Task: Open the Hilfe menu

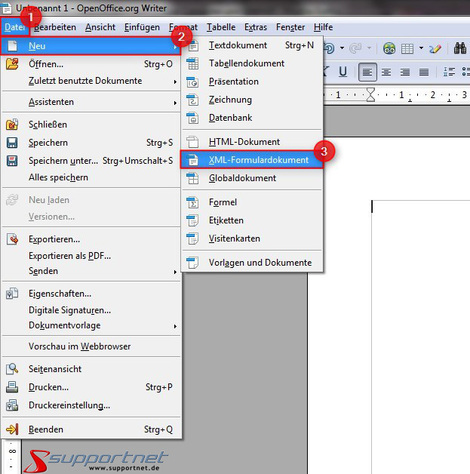Action: tap(323, 27)
